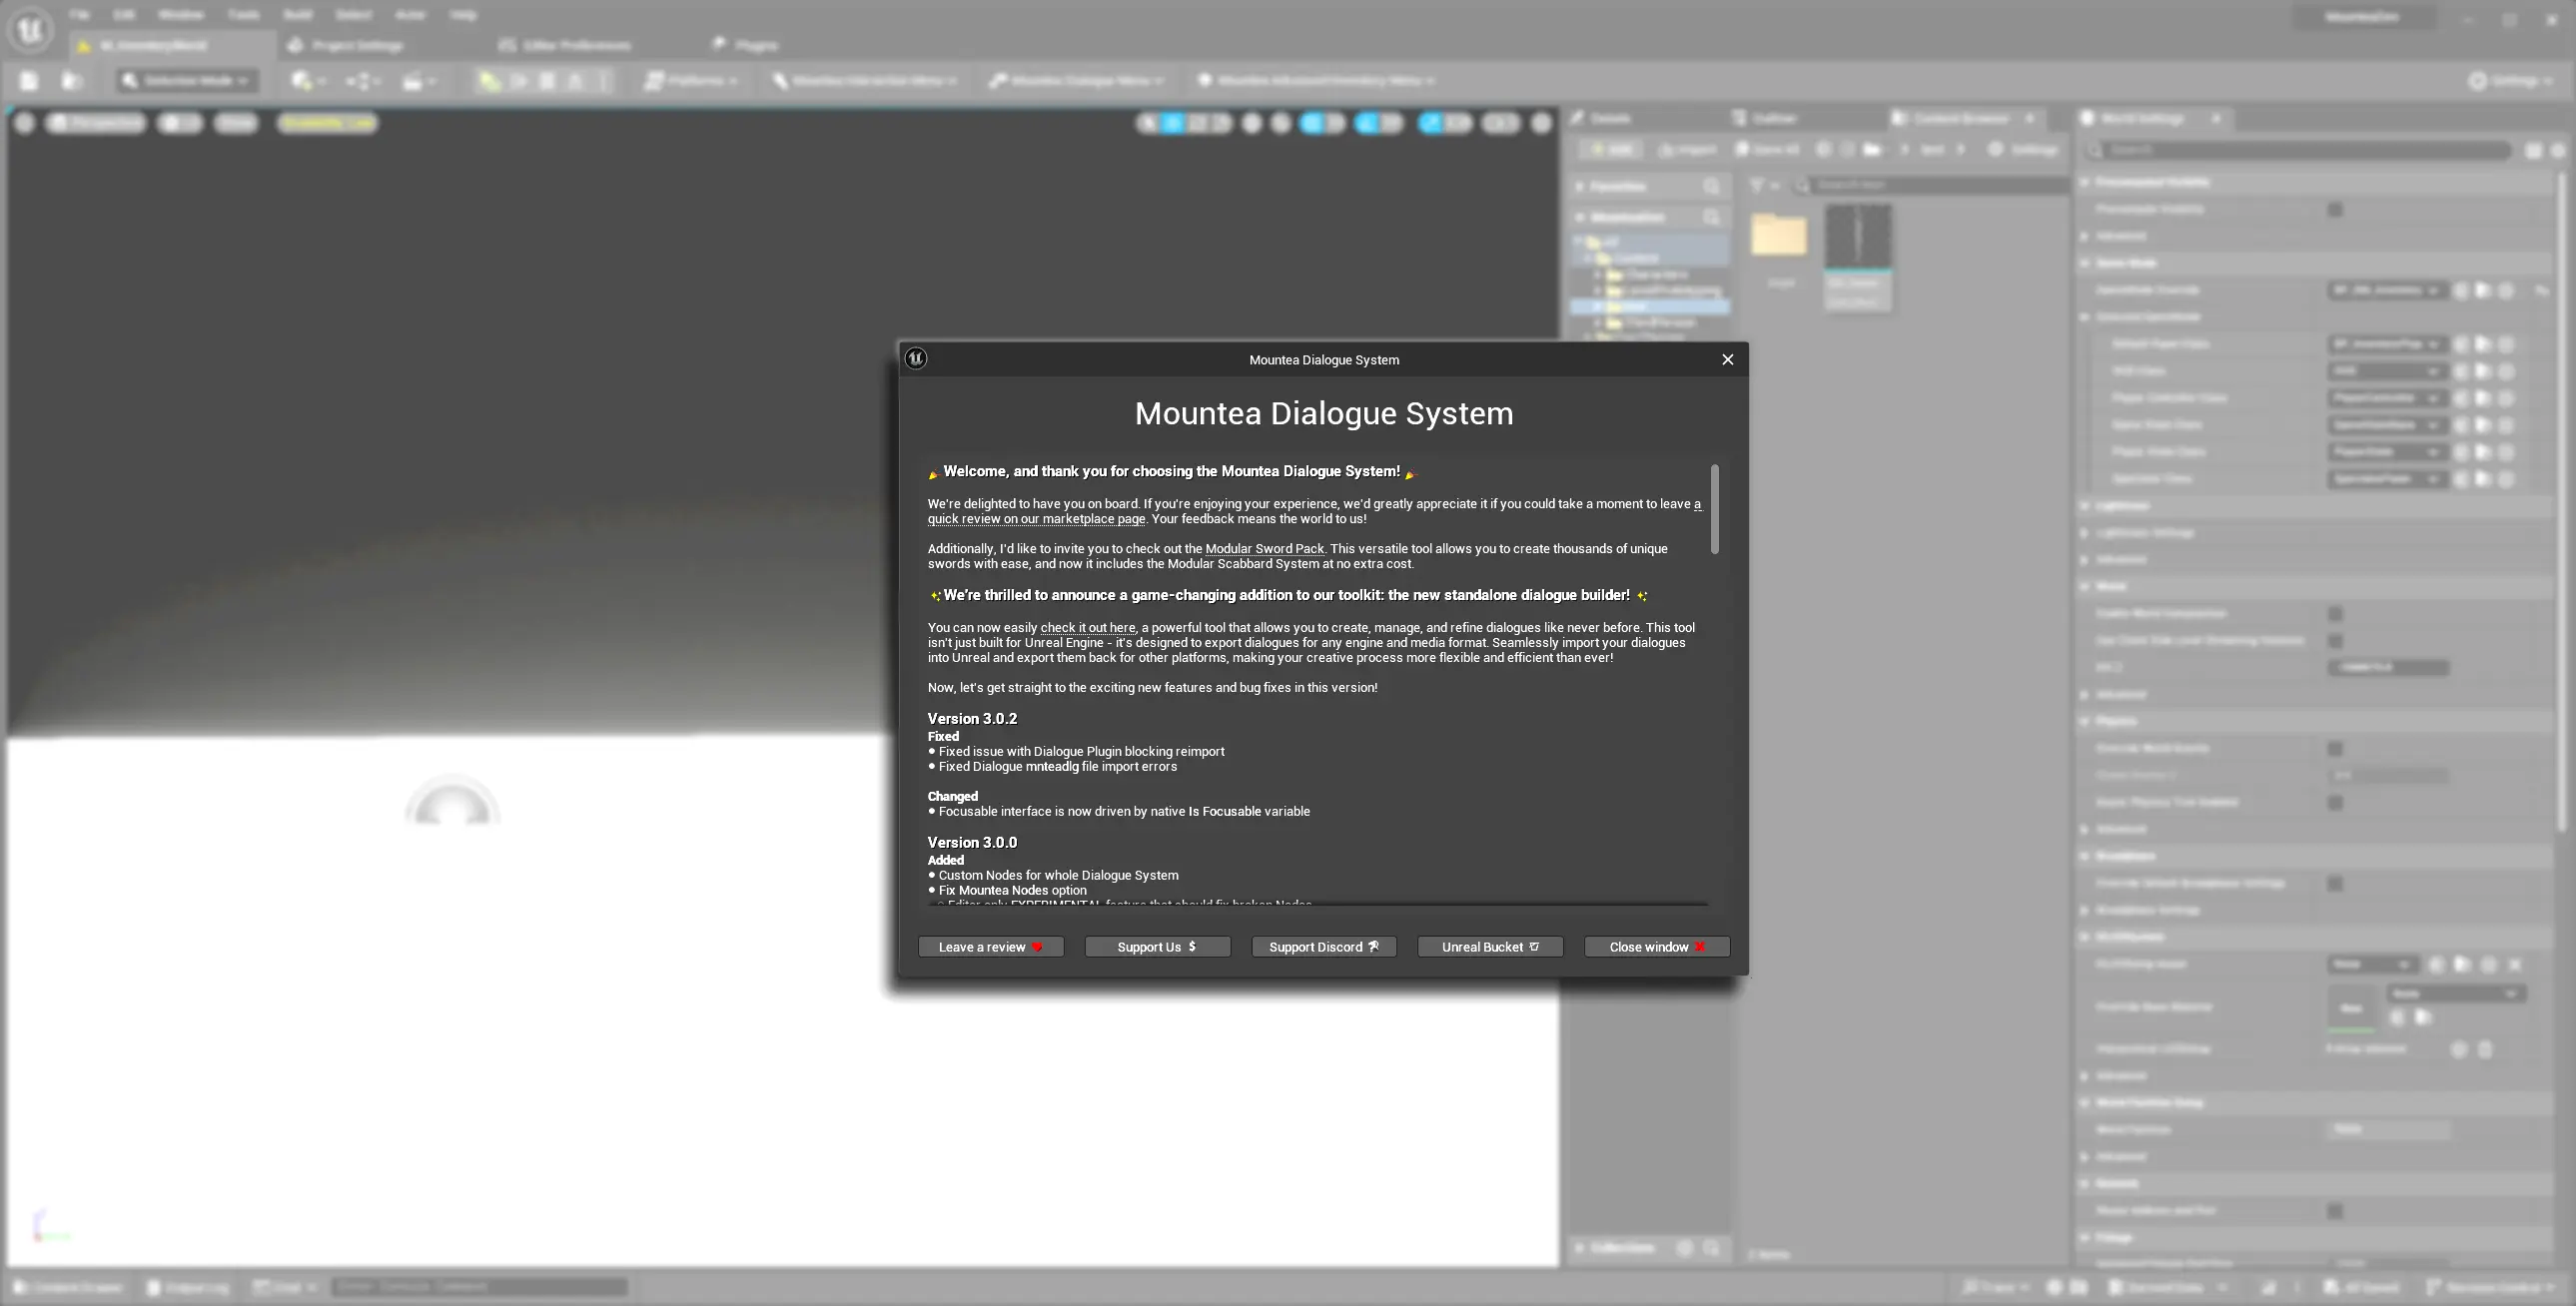Toggle the Enable World Composition checkbox

pos(2335,613)
